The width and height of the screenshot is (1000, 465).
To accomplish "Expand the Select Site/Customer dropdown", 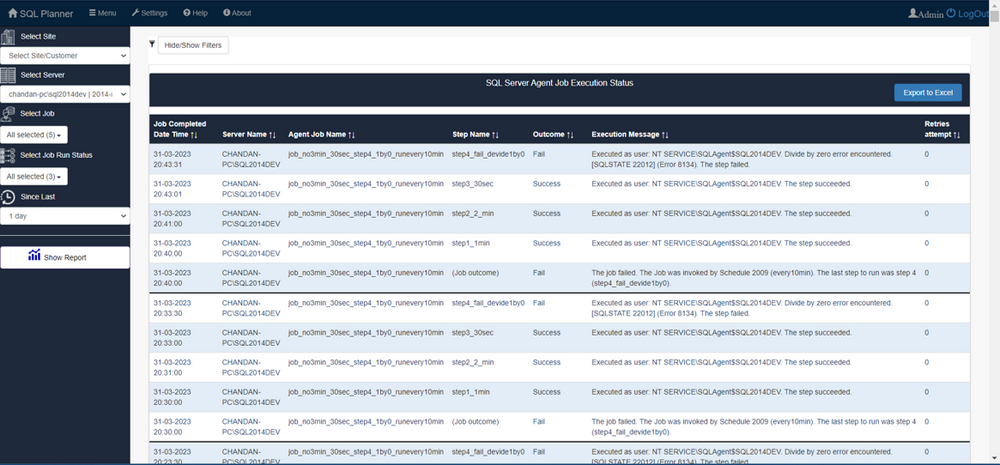I will 65,56.
